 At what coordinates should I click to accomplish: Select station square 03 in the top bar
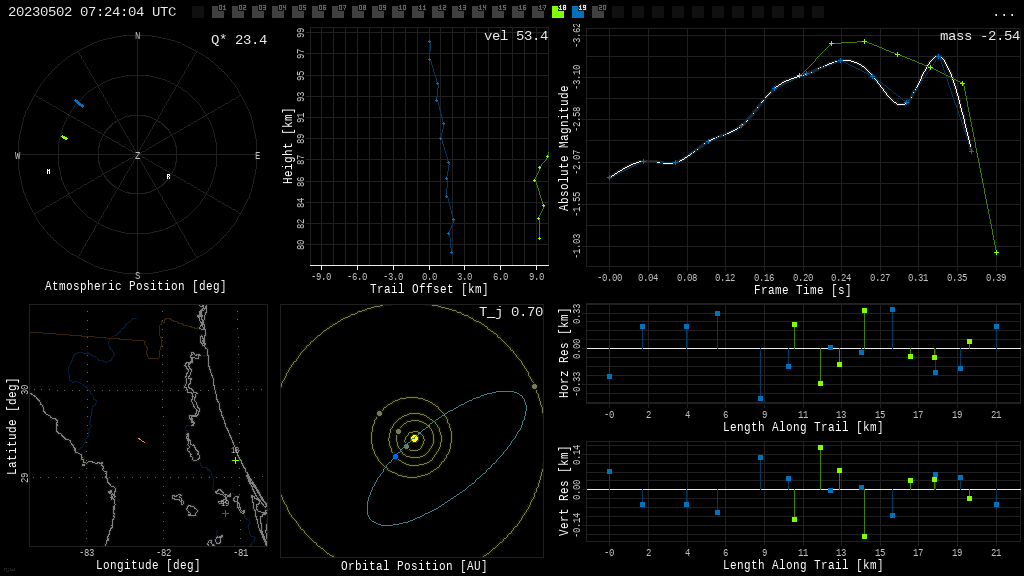pos(258,12)
